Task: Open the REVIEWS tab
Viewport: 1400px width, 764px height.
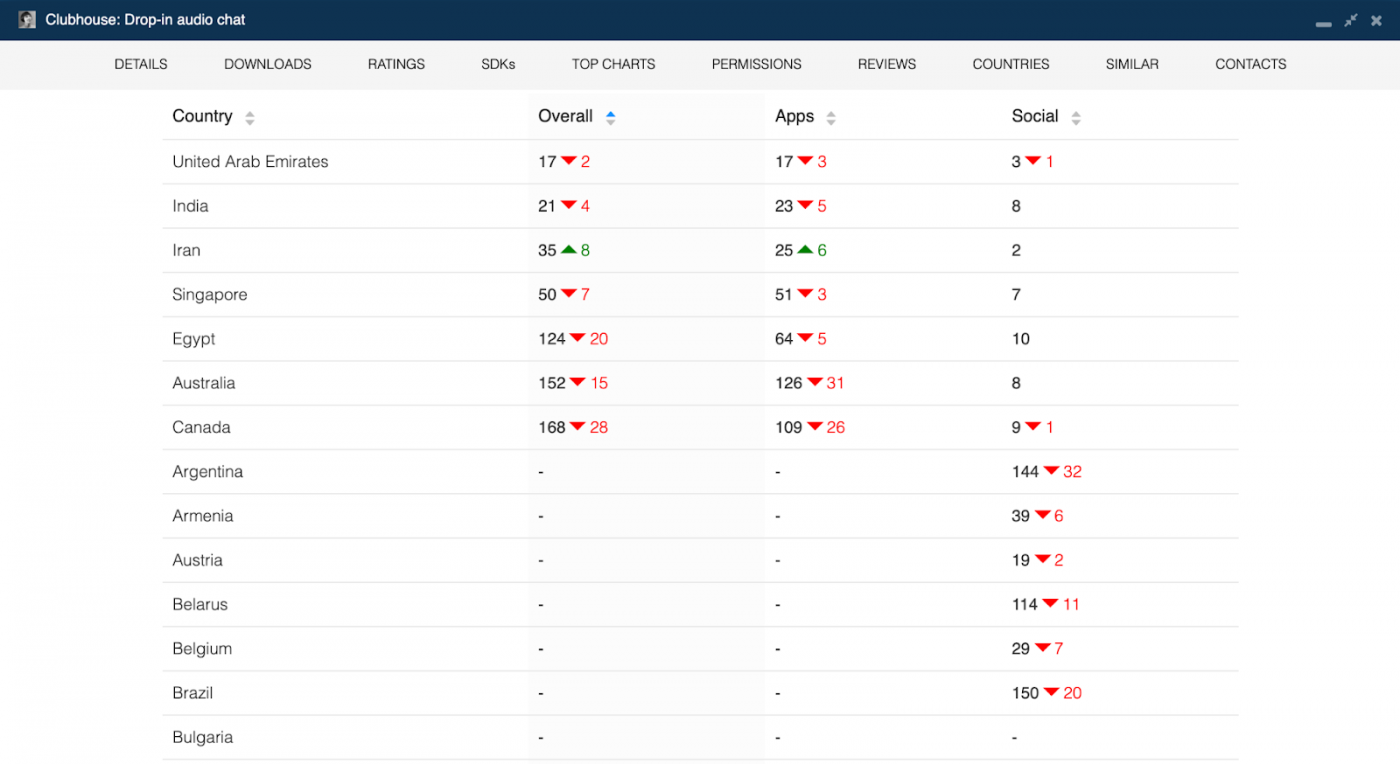Action: click(887, 64)
